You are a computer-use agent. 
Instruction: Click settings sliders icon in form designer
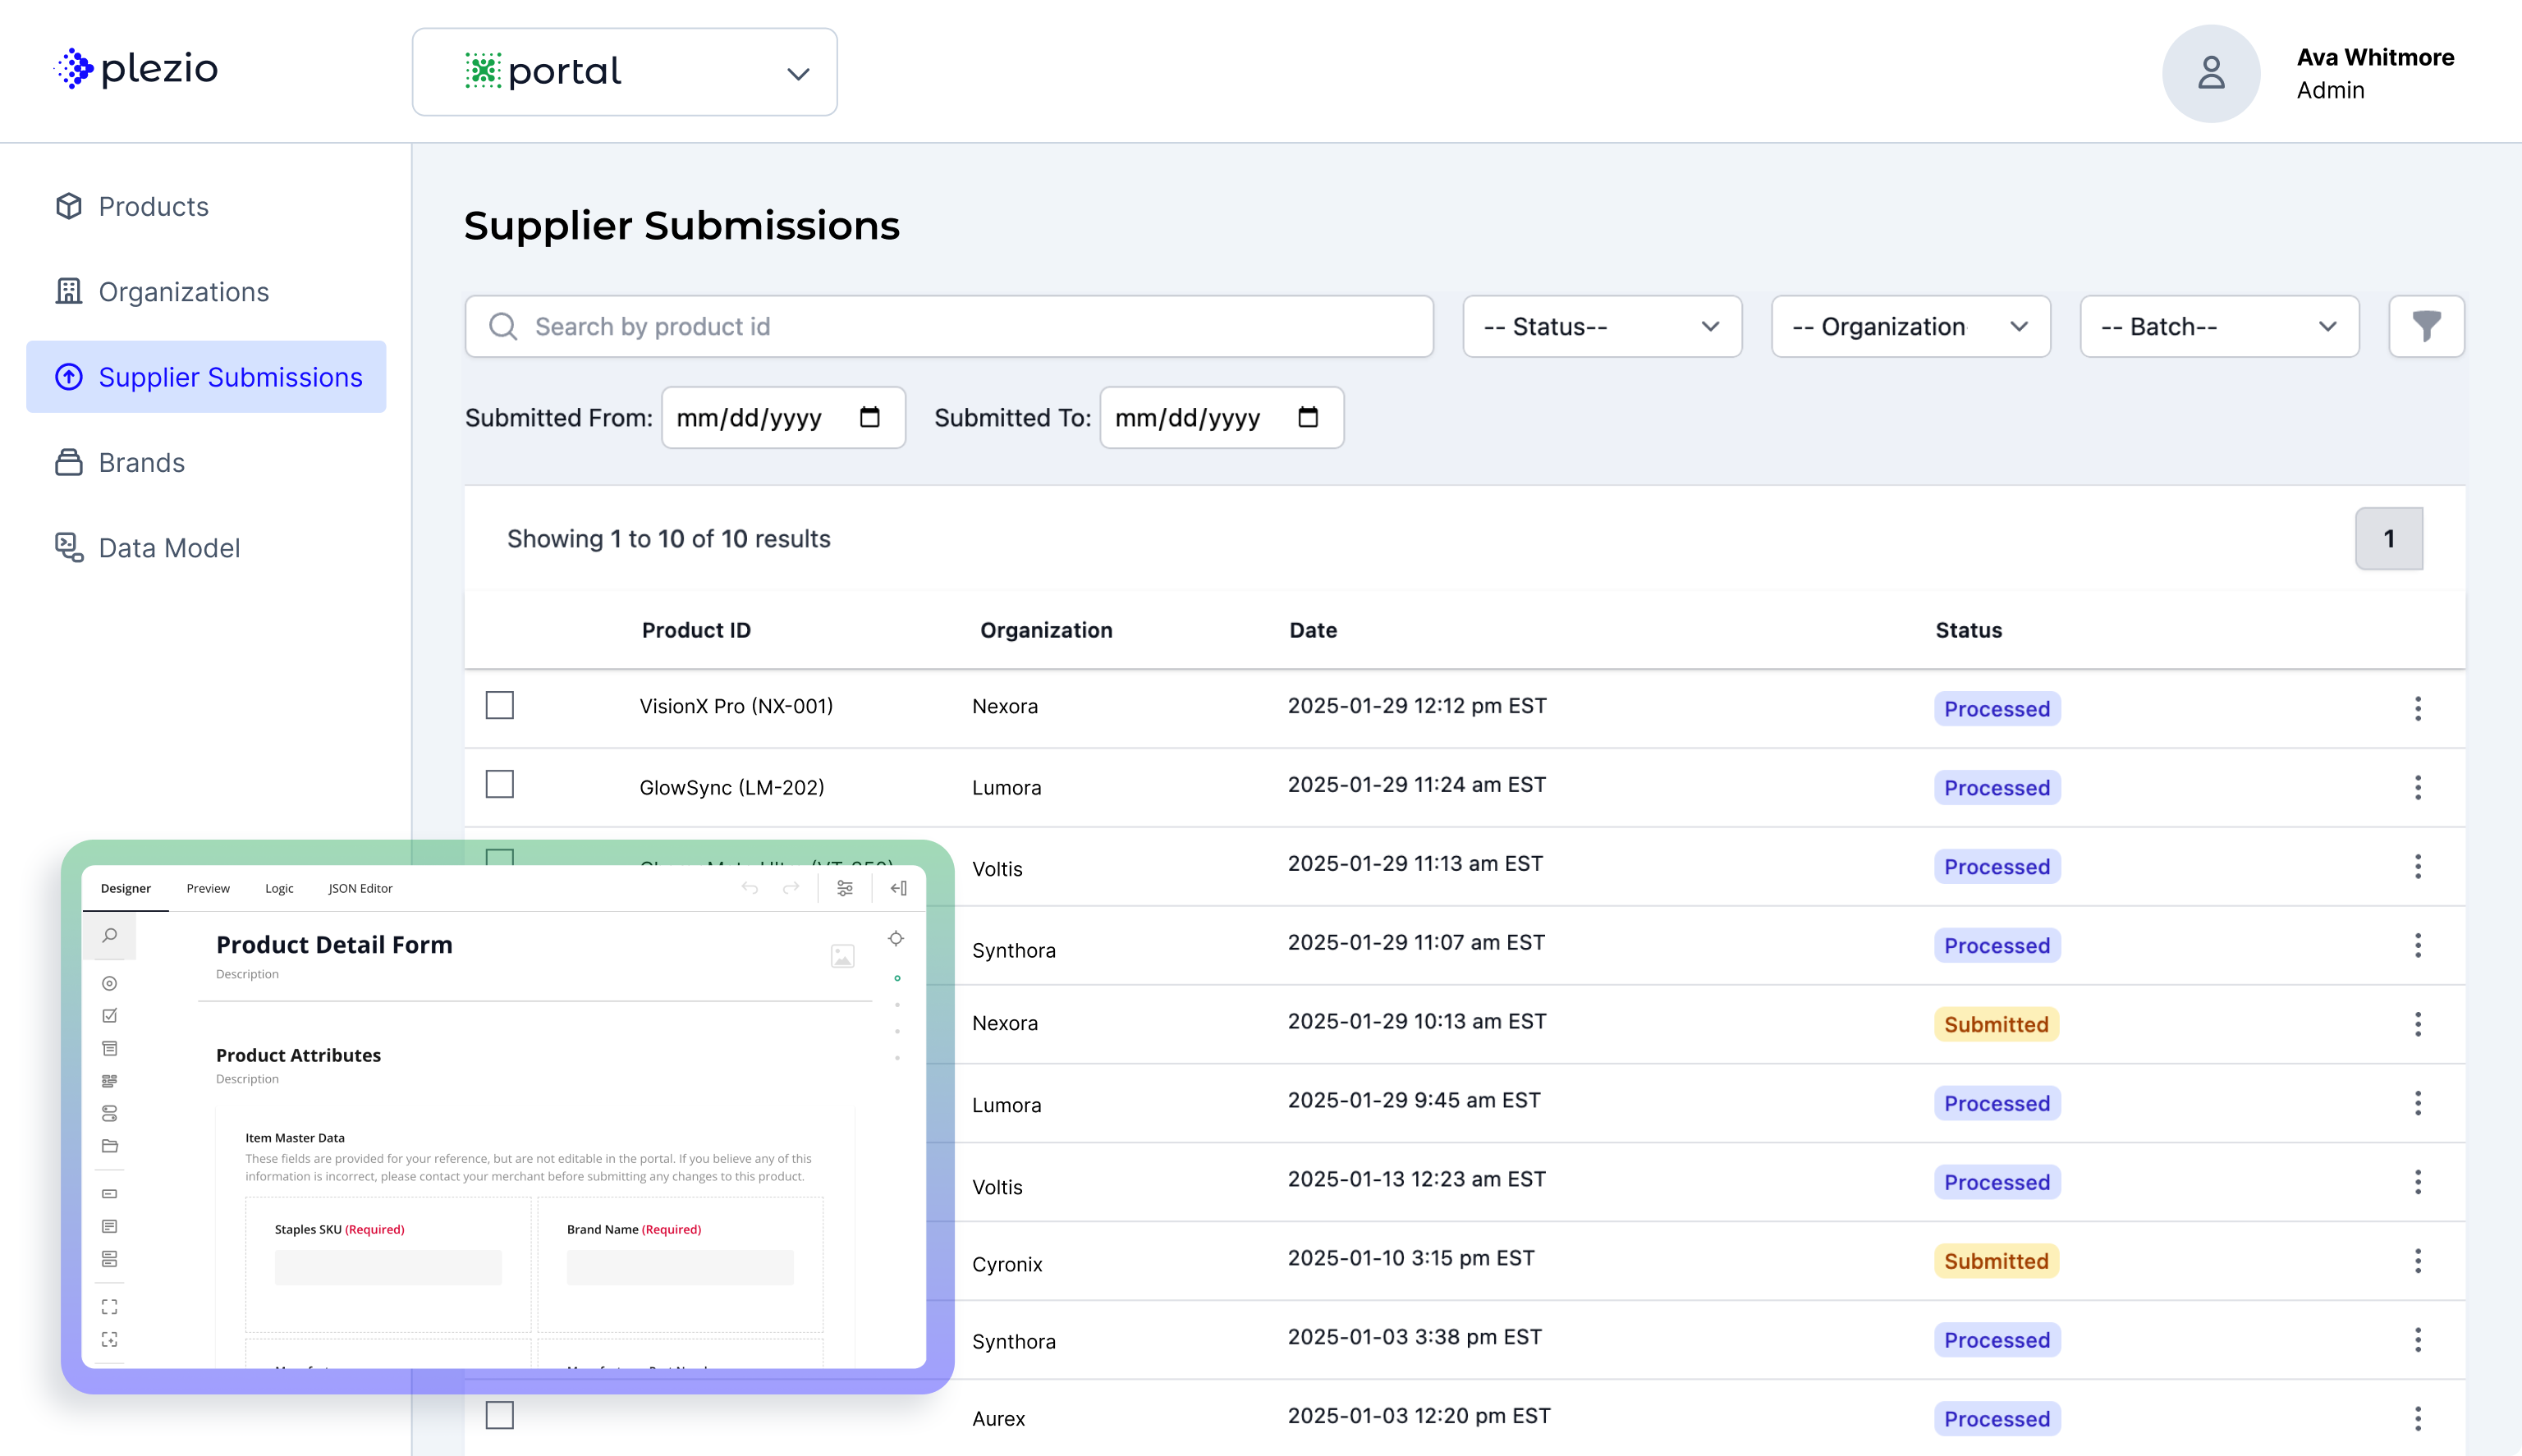coord(845,888)
